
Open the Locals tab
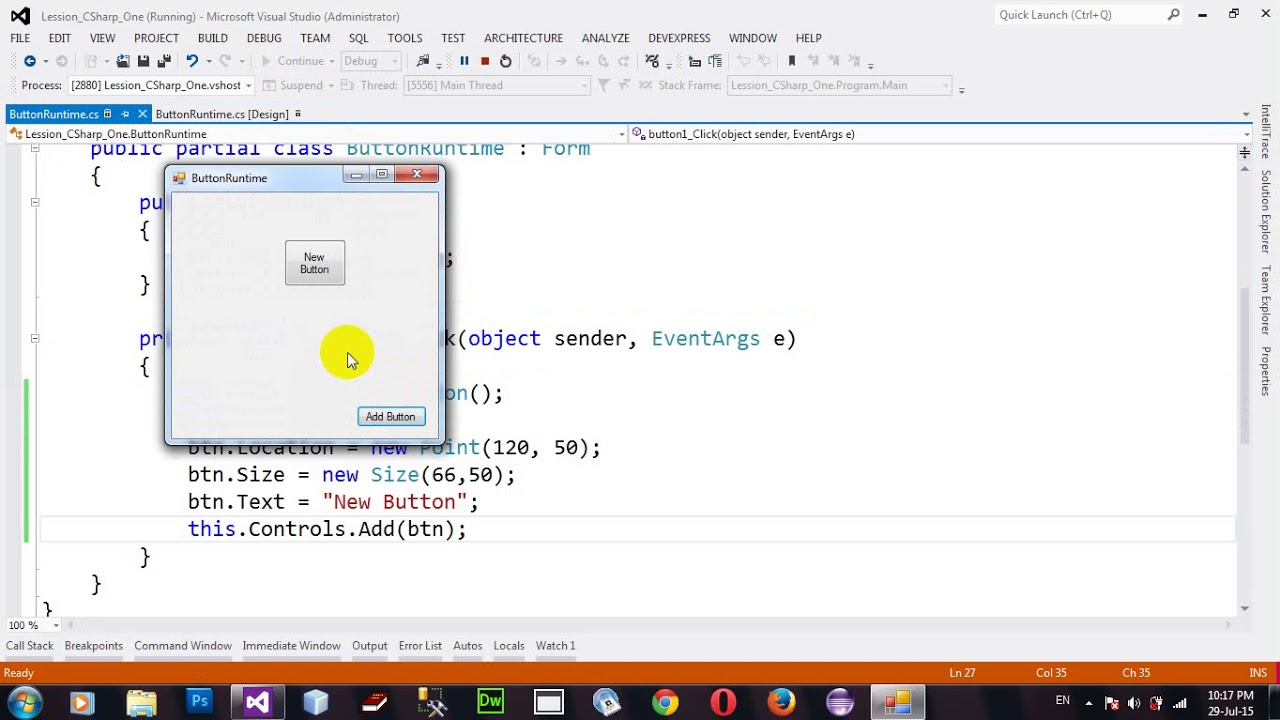click(509, 646)
